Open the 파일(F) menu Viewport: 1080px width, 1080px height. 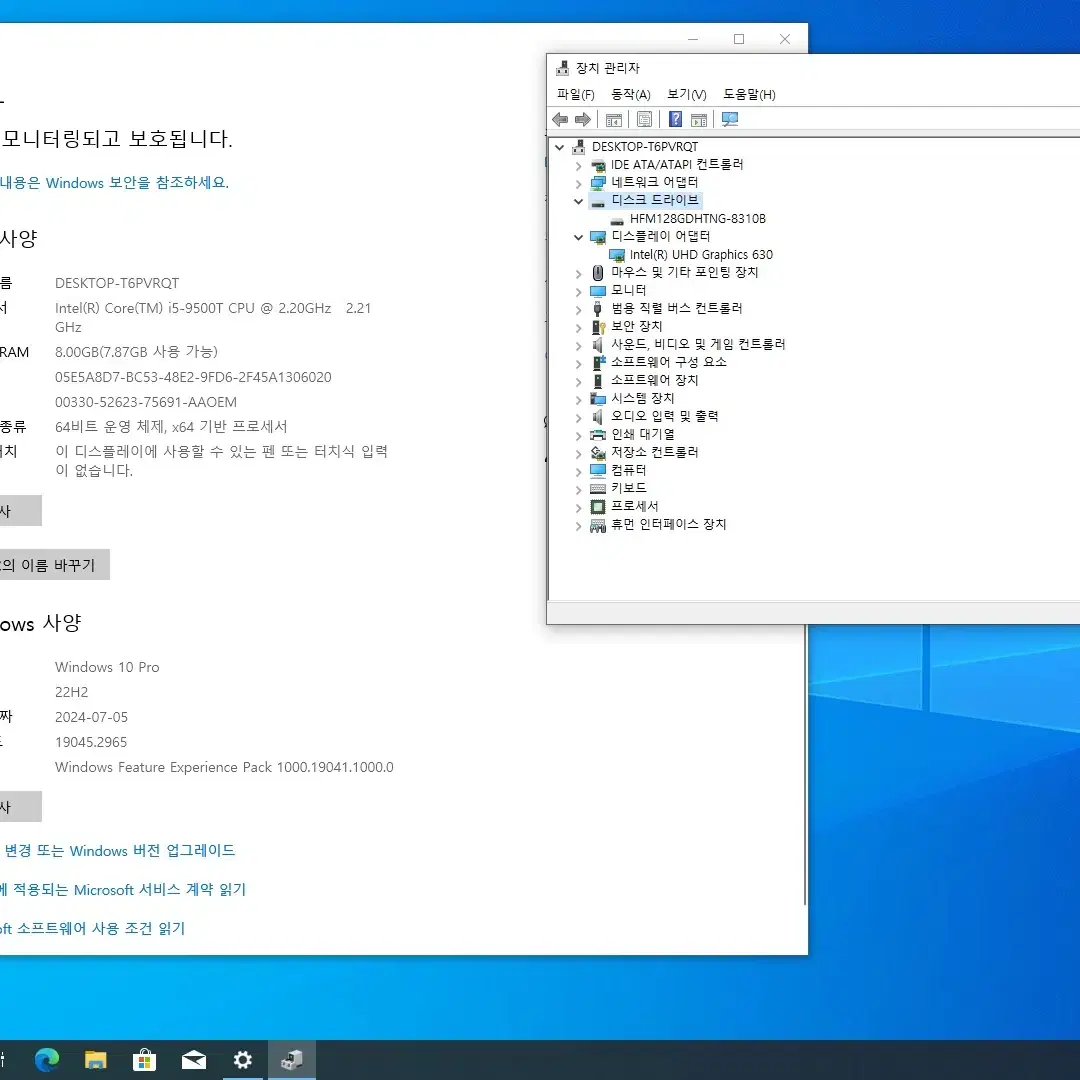tap(576, 94)
